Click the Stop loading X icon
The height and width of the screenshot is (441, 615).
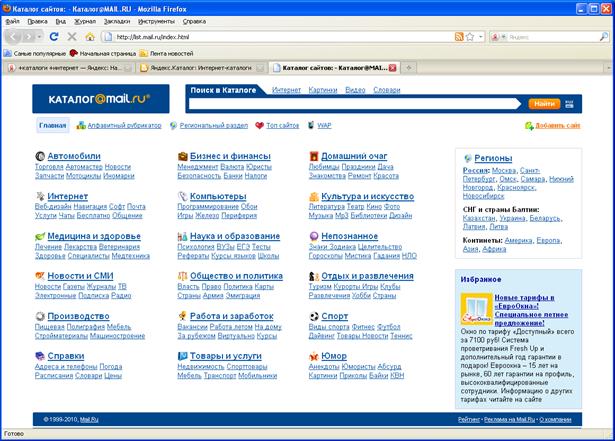(71, 36)
